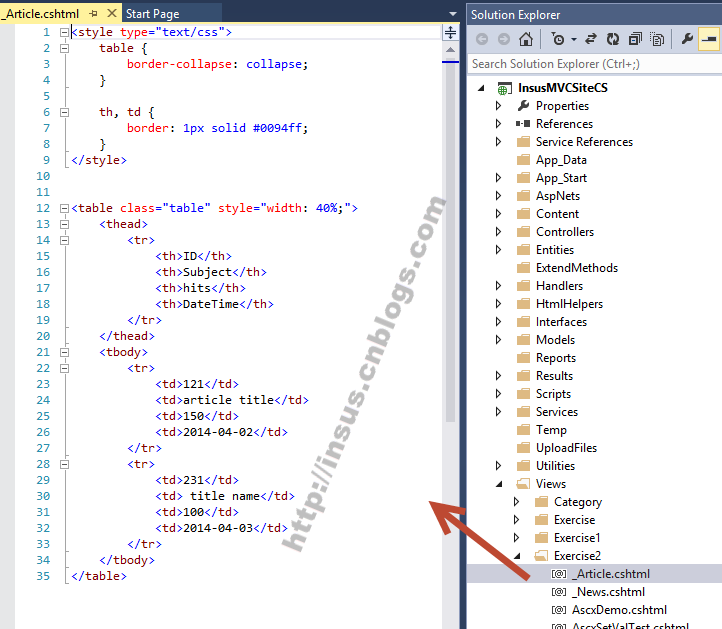Image resolution: width=722 pixels, height=629 pixels.
Task: Open Properties wrench icon in toolbar
Action: (x=687, y=39)
